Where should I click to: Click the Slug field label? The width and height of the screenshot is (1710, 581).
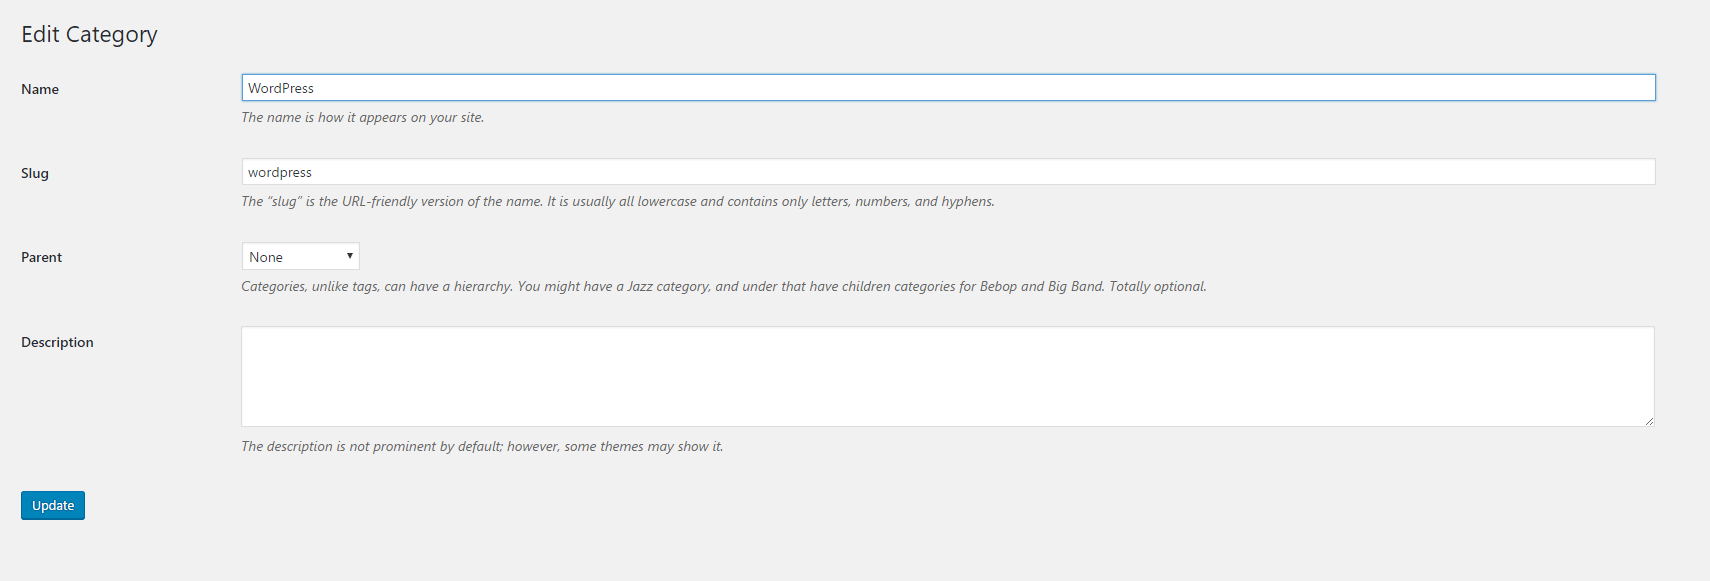pyautogui.click(x=35, y=173)
